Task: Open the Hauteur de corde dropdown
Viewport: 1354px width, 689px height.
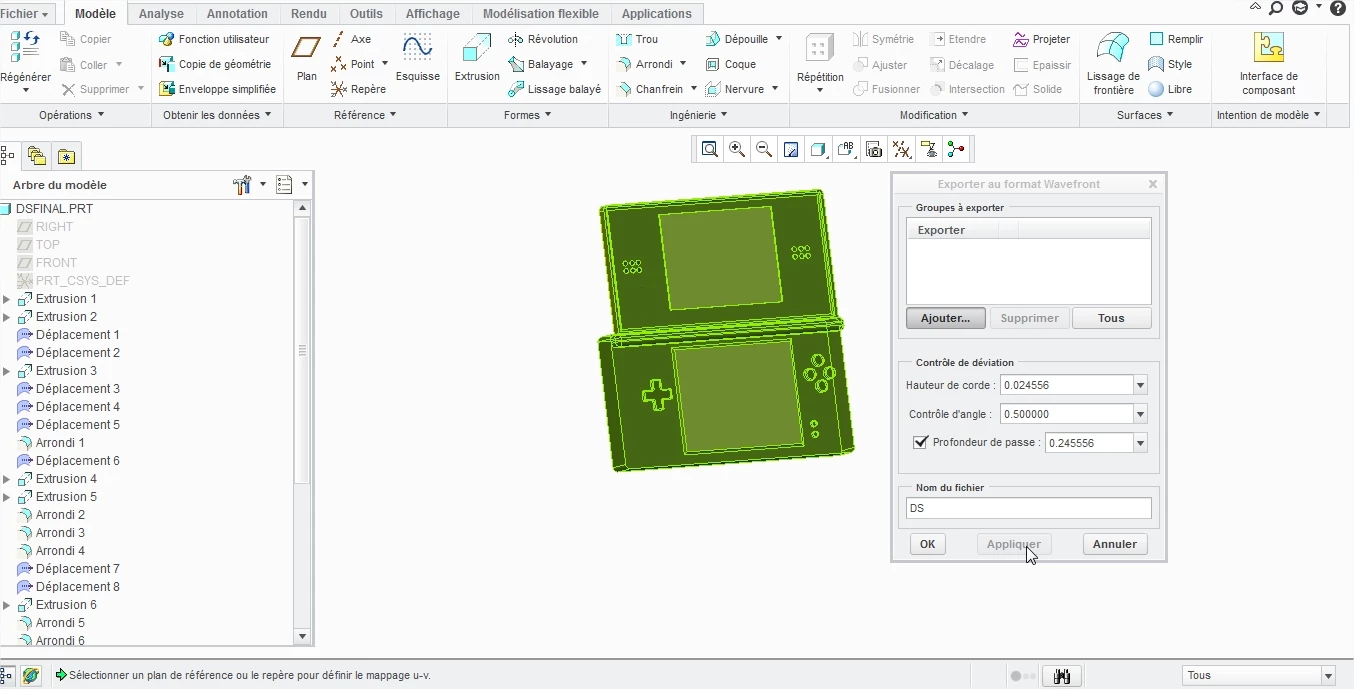Action: pos(1140,385)
